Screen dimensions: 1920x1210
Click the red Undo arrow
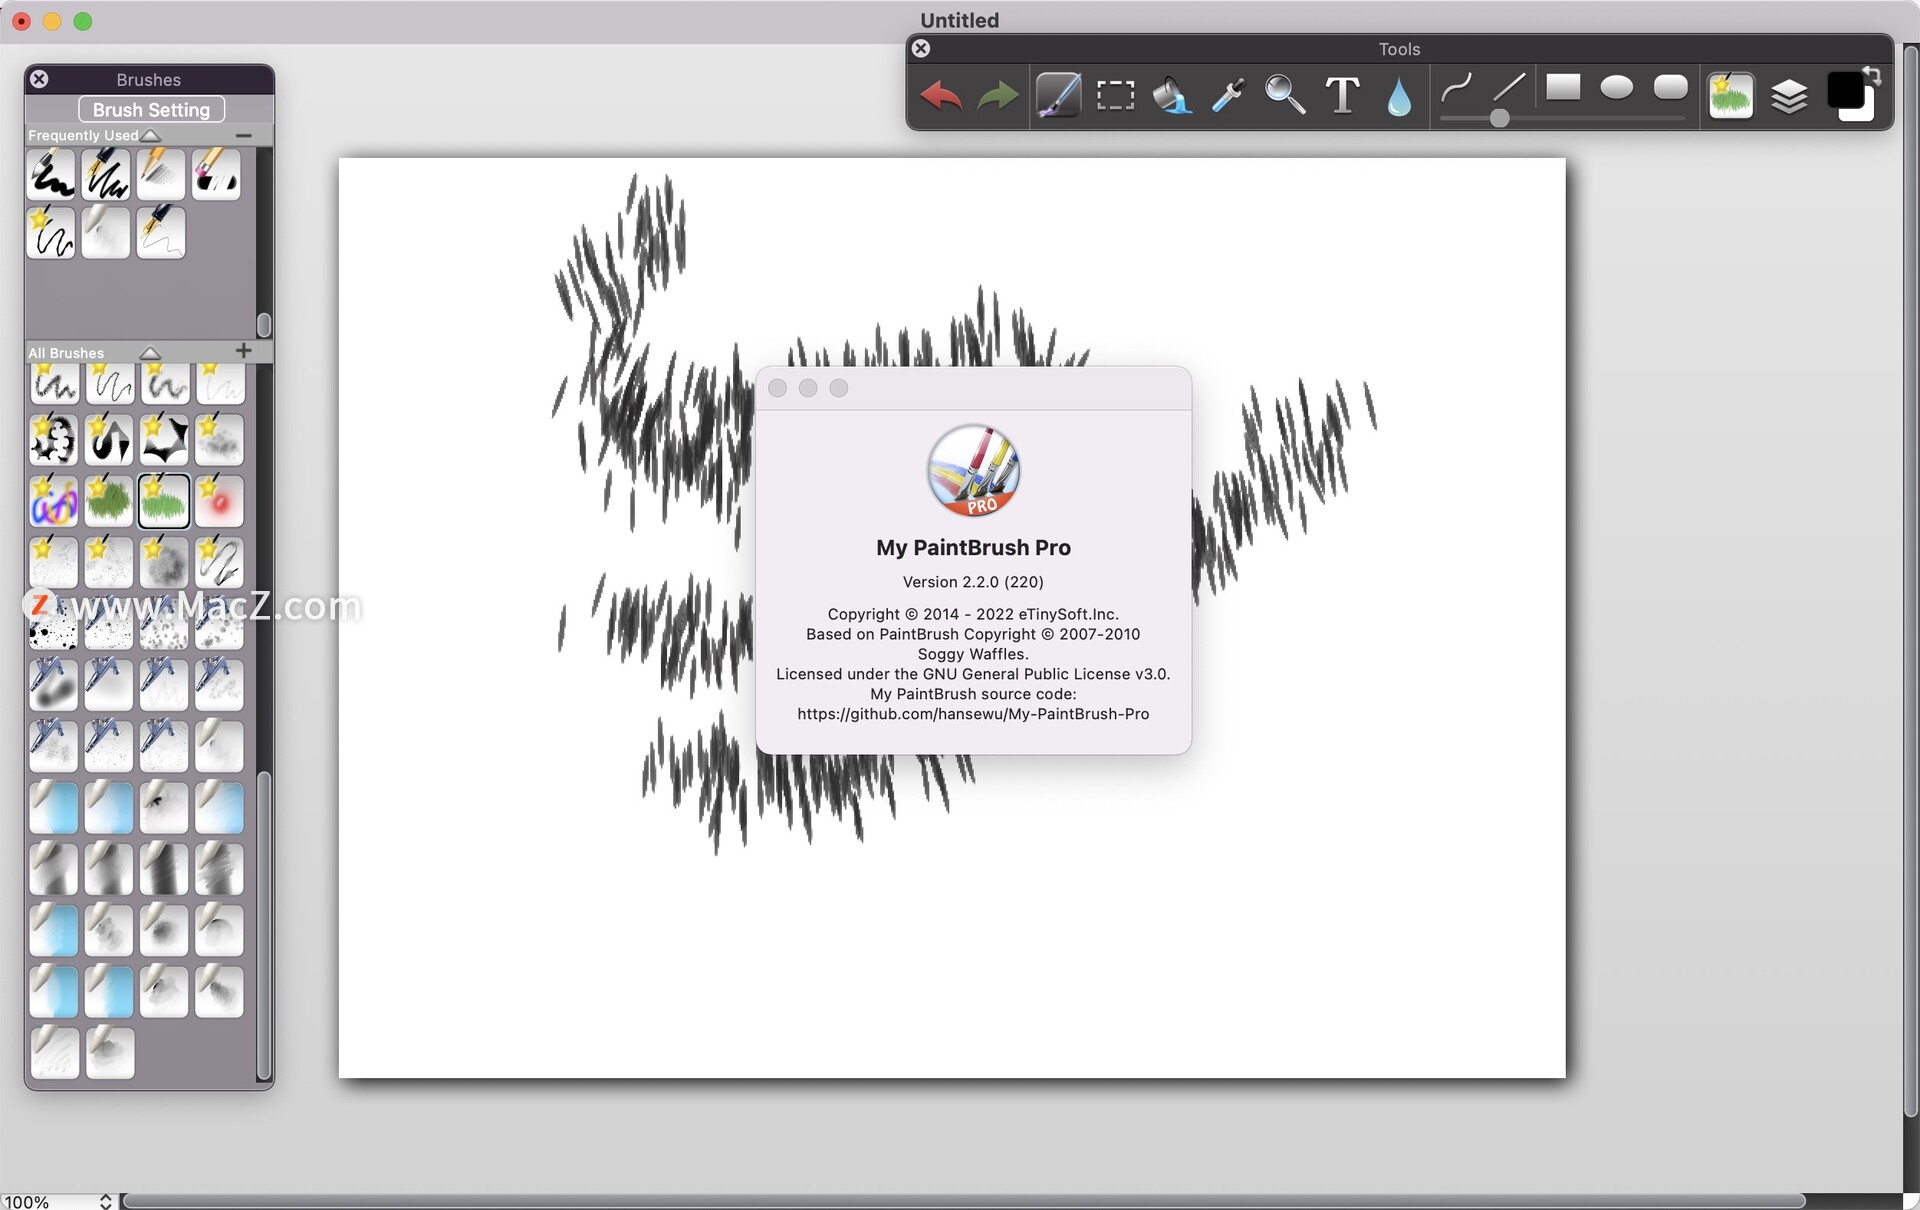[940, 96]
